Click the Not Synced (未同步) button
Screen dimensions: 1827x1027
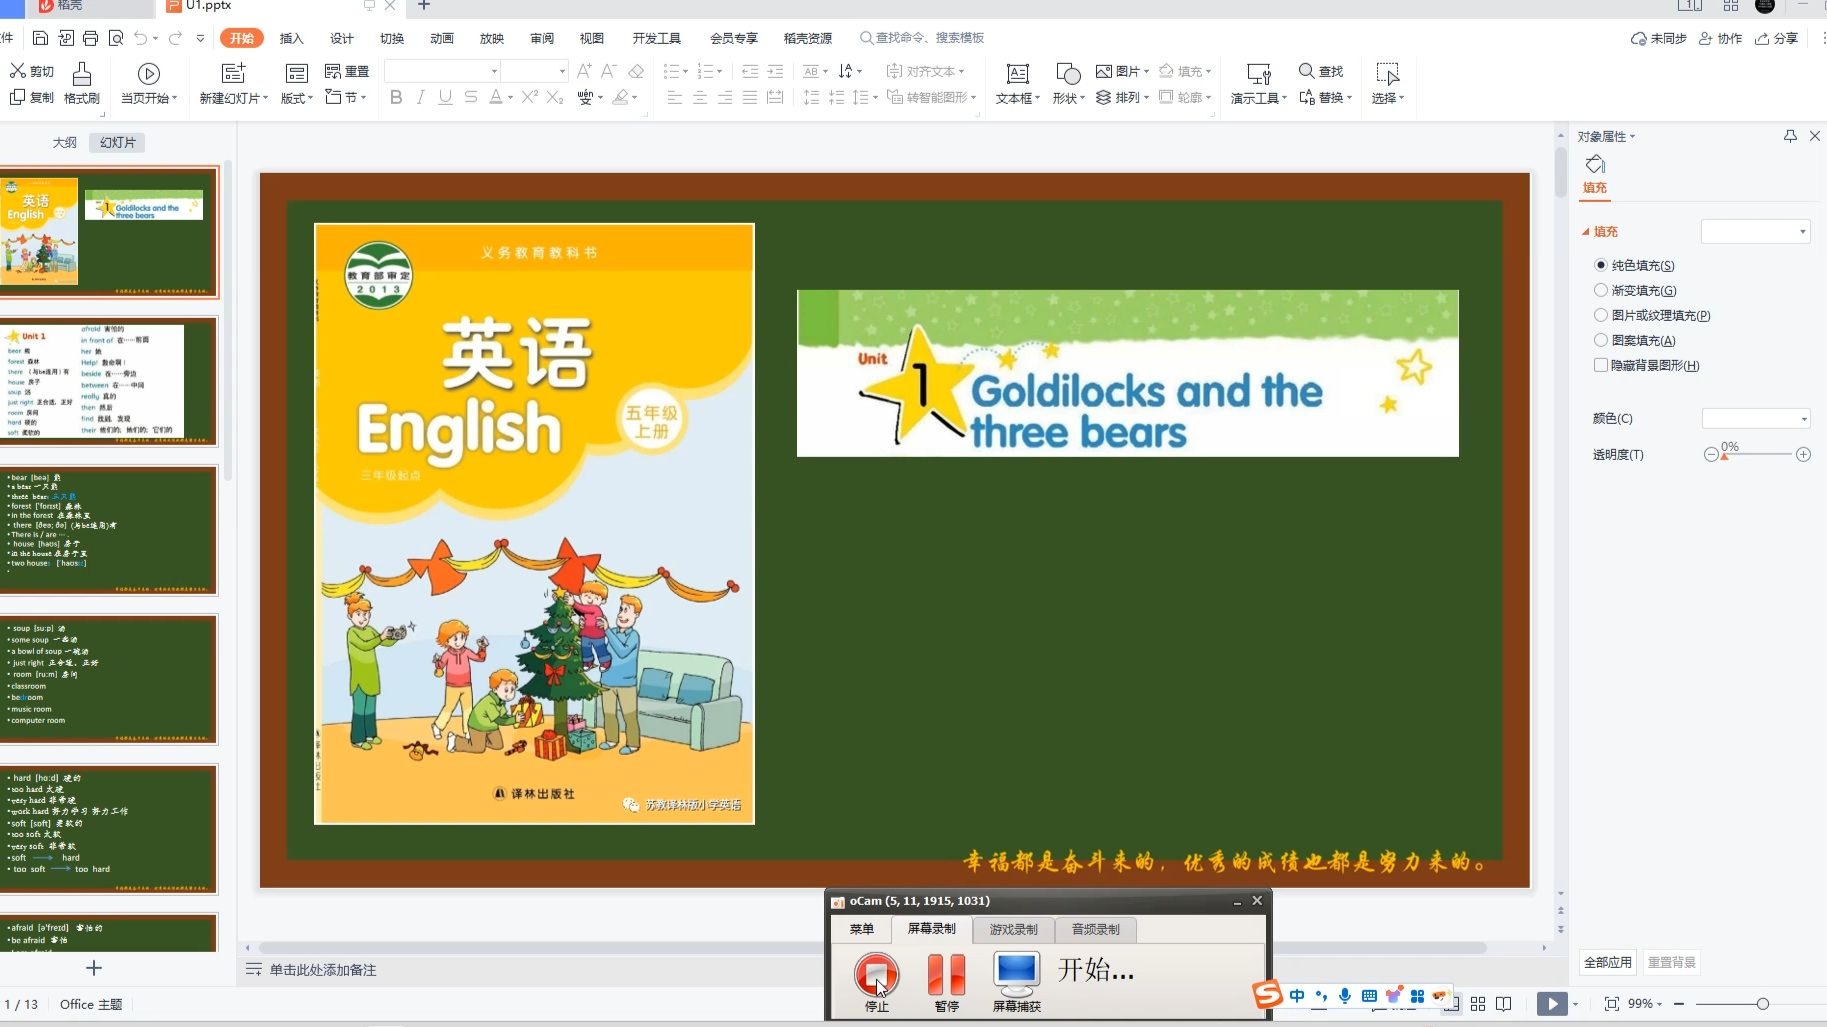[x=1659, y=38]
